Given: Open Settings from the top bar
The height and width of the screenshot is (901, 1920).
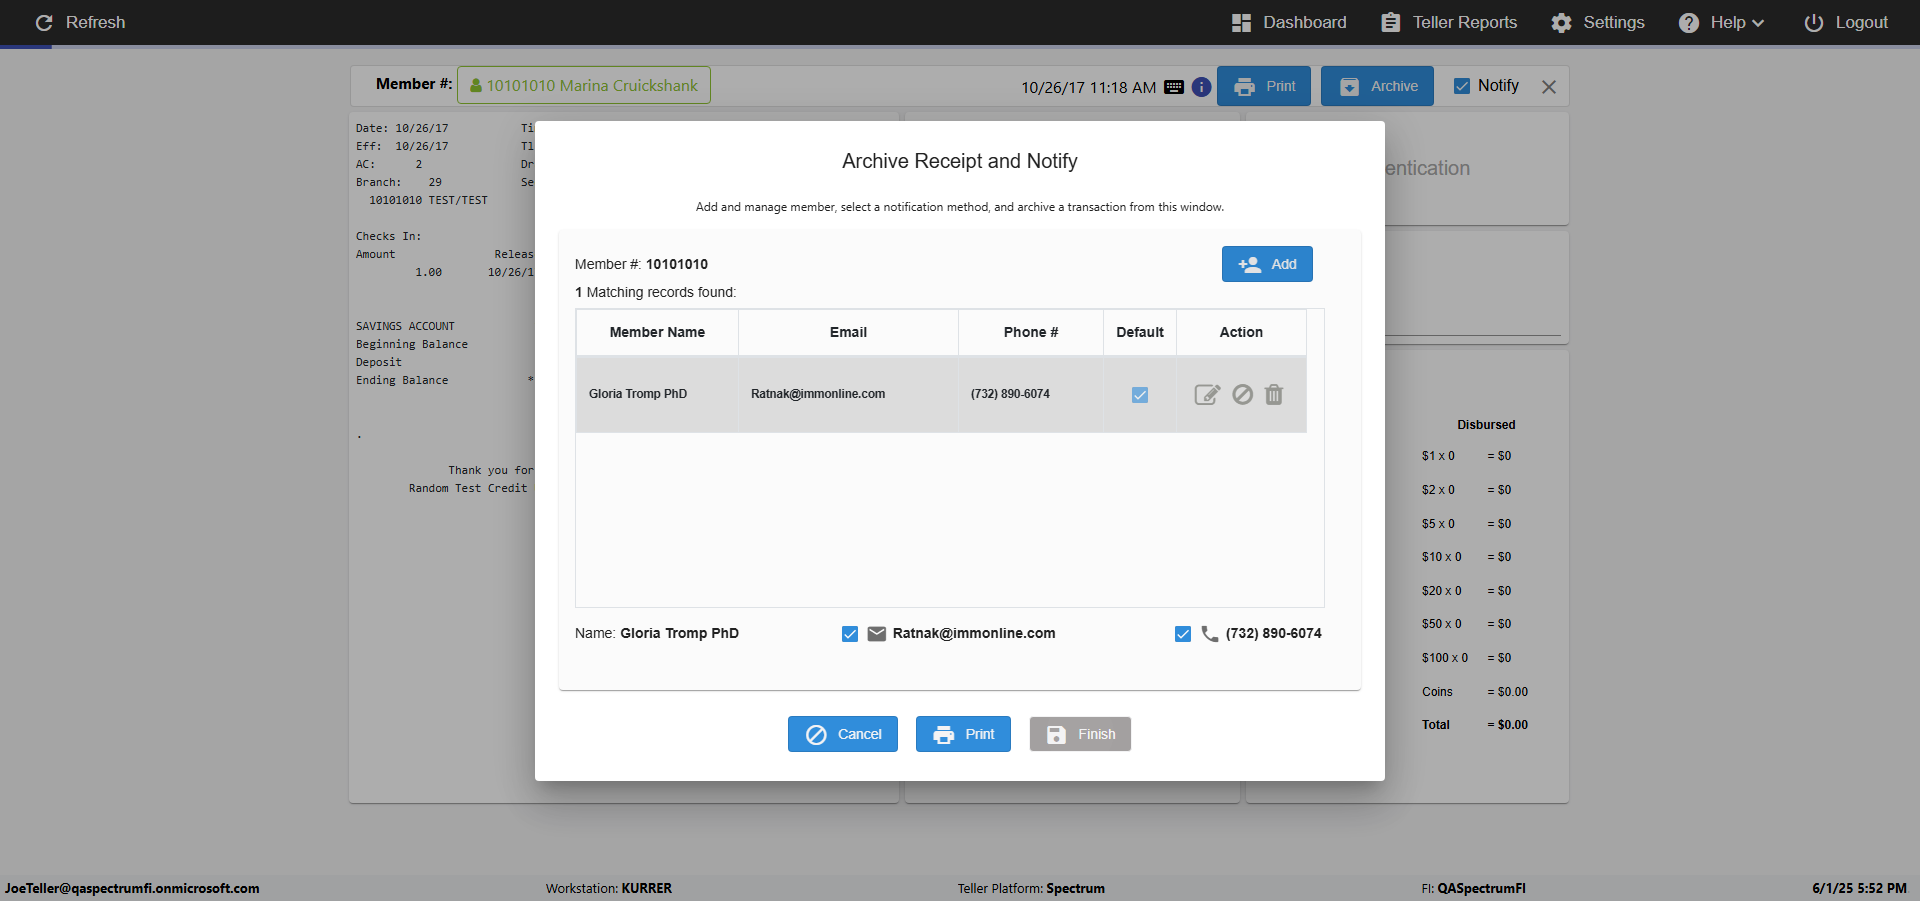Looking at the screenshot, I should tap(1598, 22).
